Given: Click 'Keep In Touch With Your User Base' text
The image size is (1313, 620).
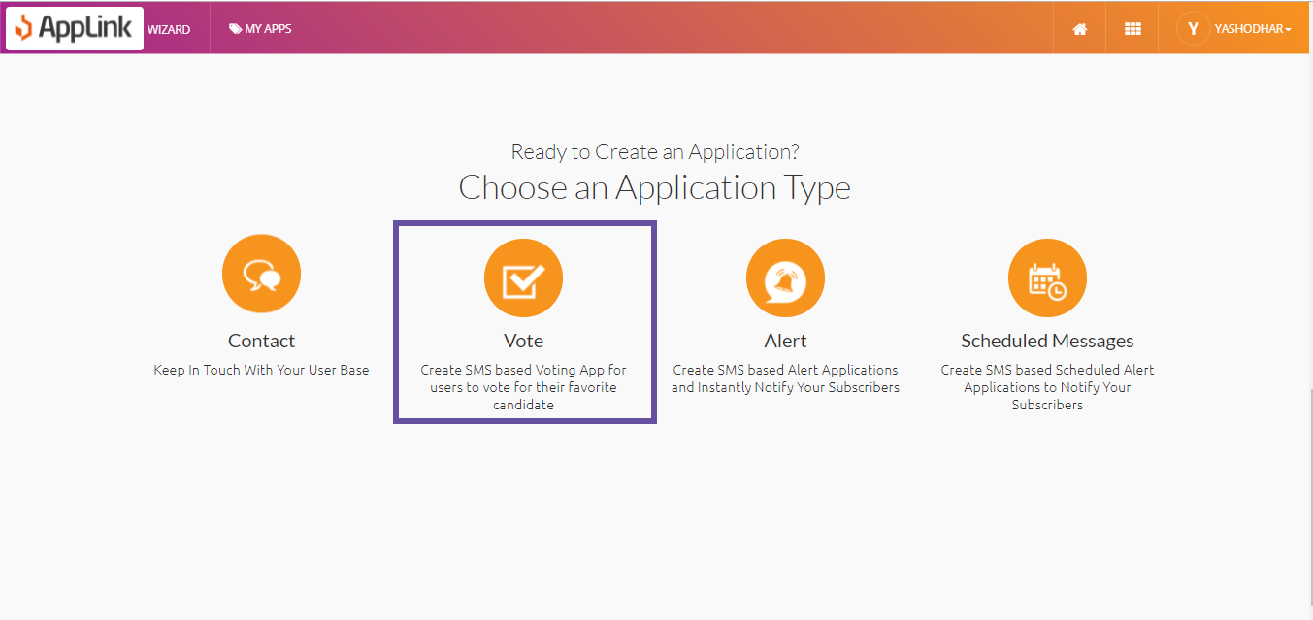Looking at the screenshot, I should pos(261,370).
